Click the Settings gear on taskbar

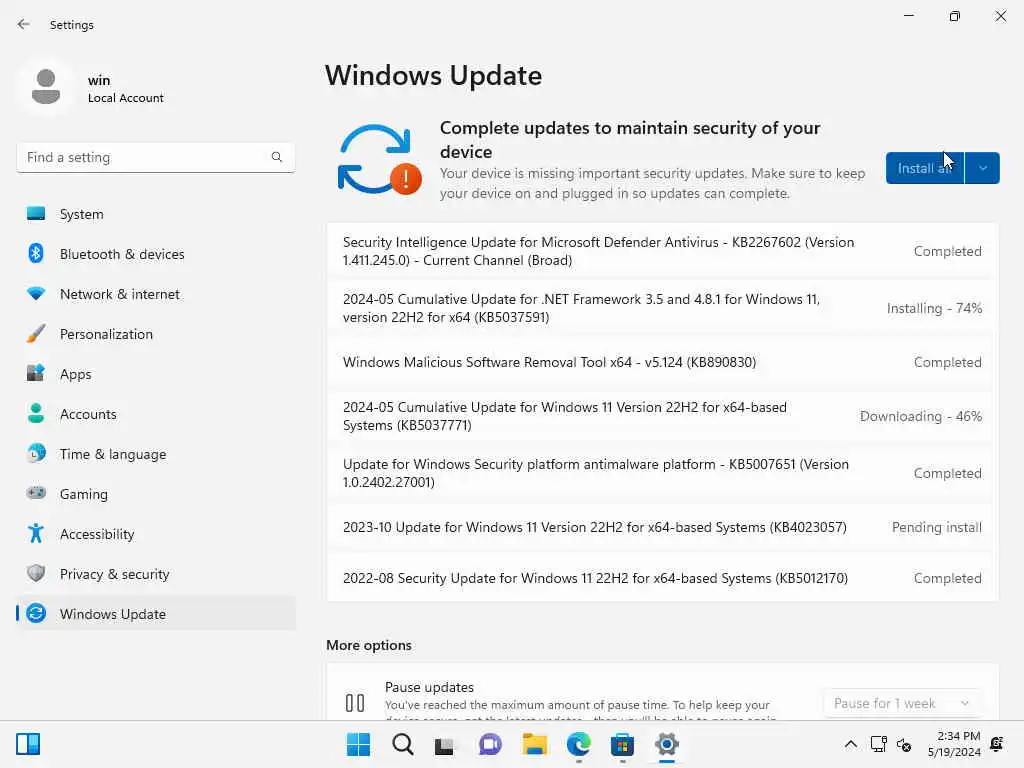tap(667, 744)
